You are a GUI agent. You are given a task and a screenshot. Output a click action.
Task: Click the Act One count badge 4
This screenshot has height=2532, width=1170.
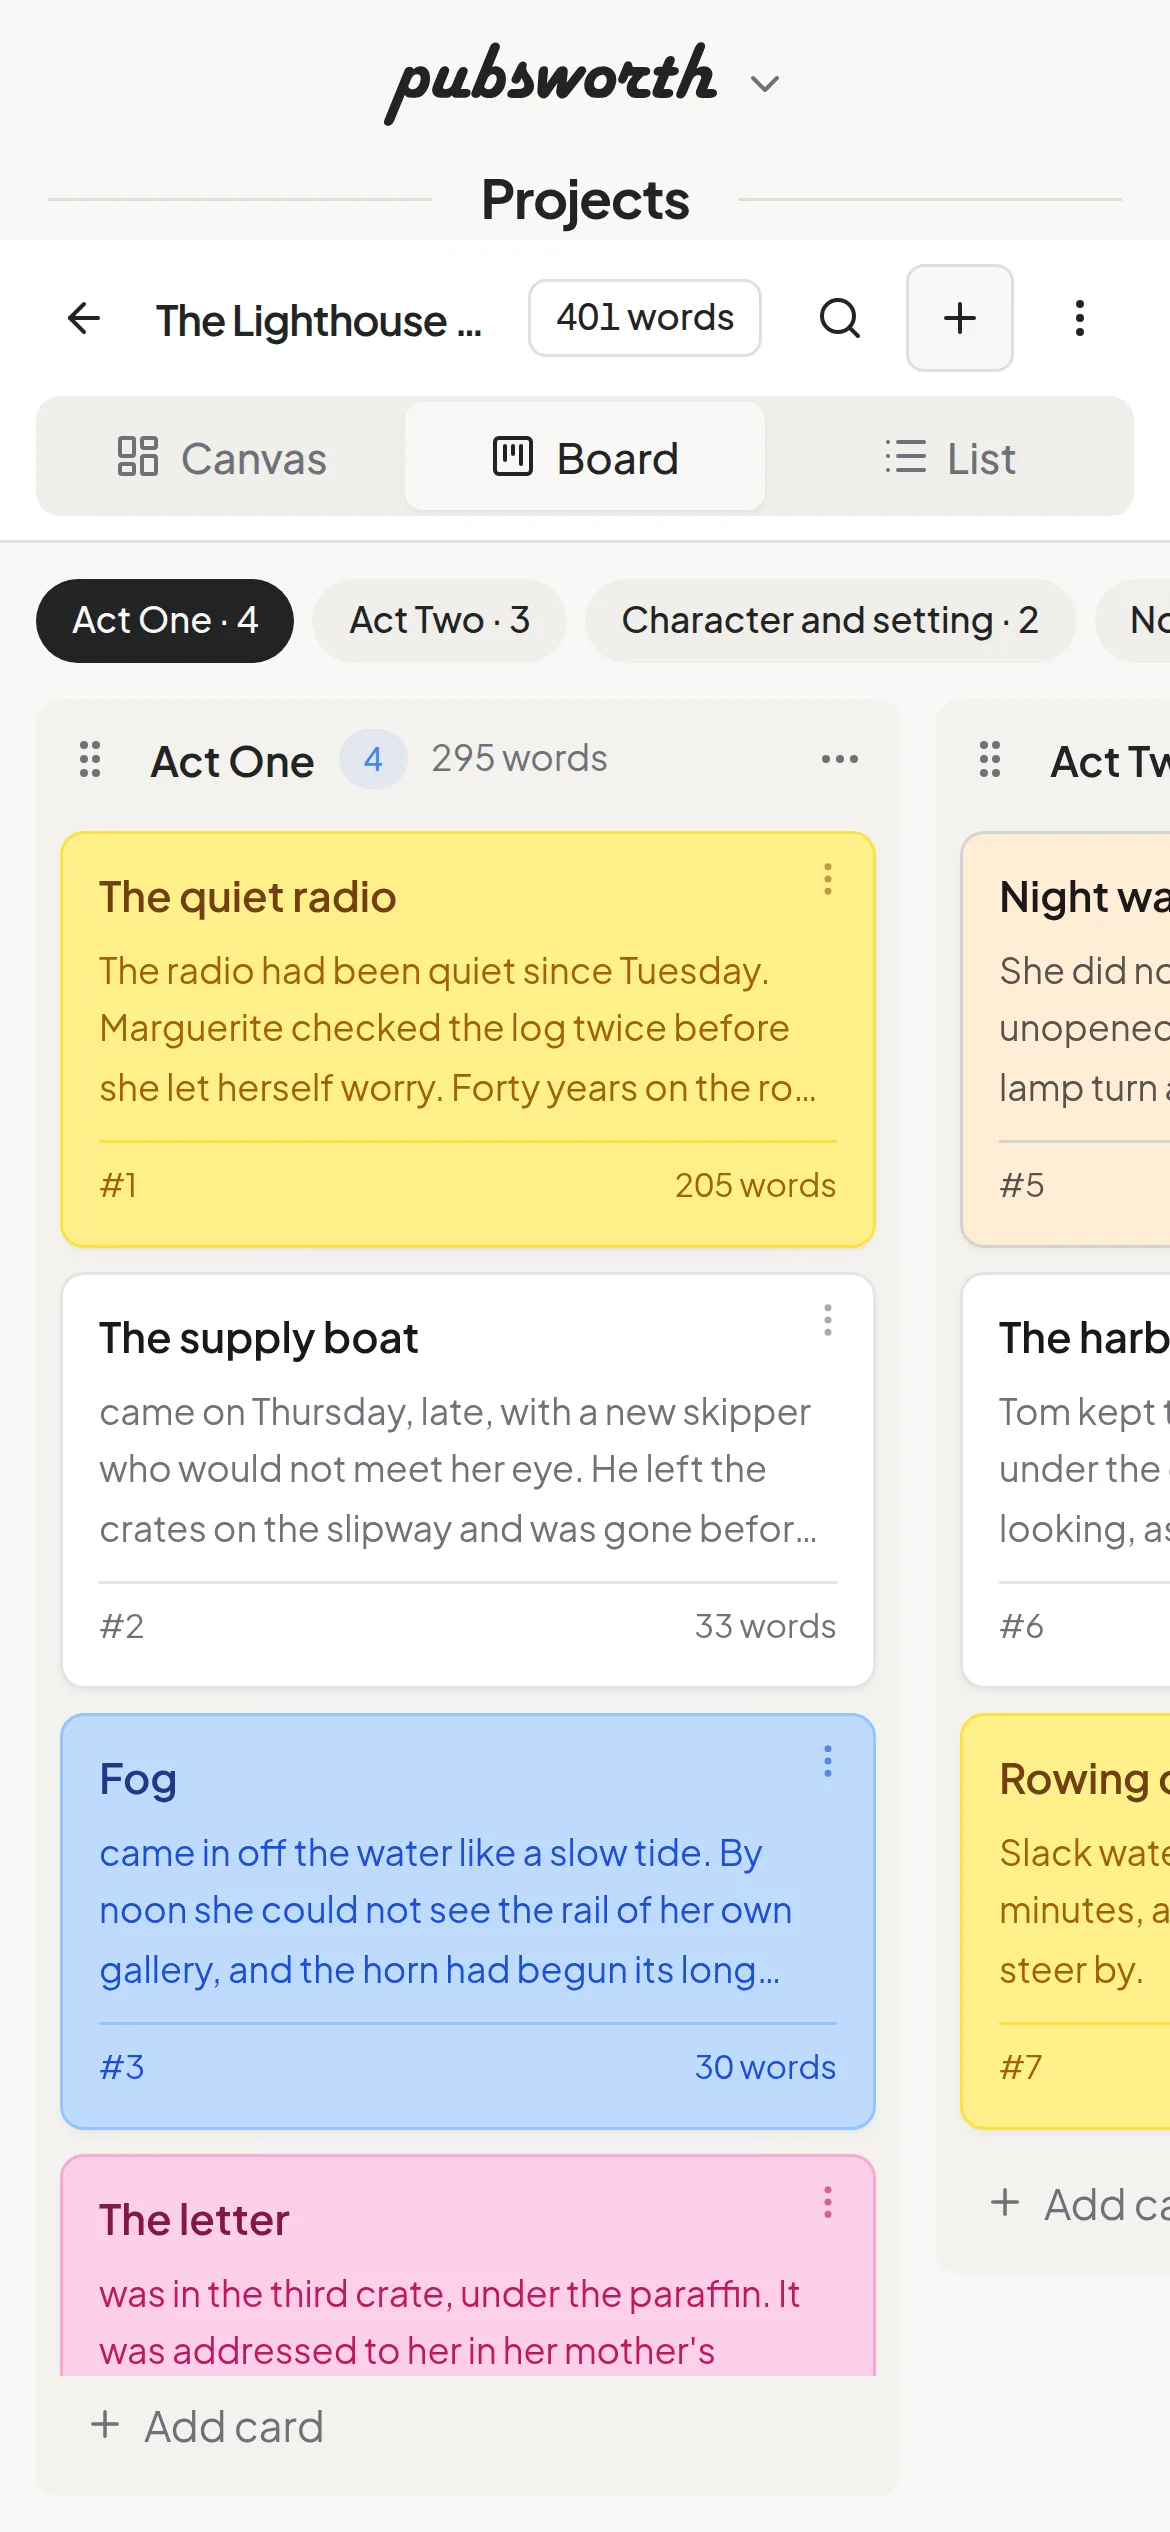tap(373, 760)
